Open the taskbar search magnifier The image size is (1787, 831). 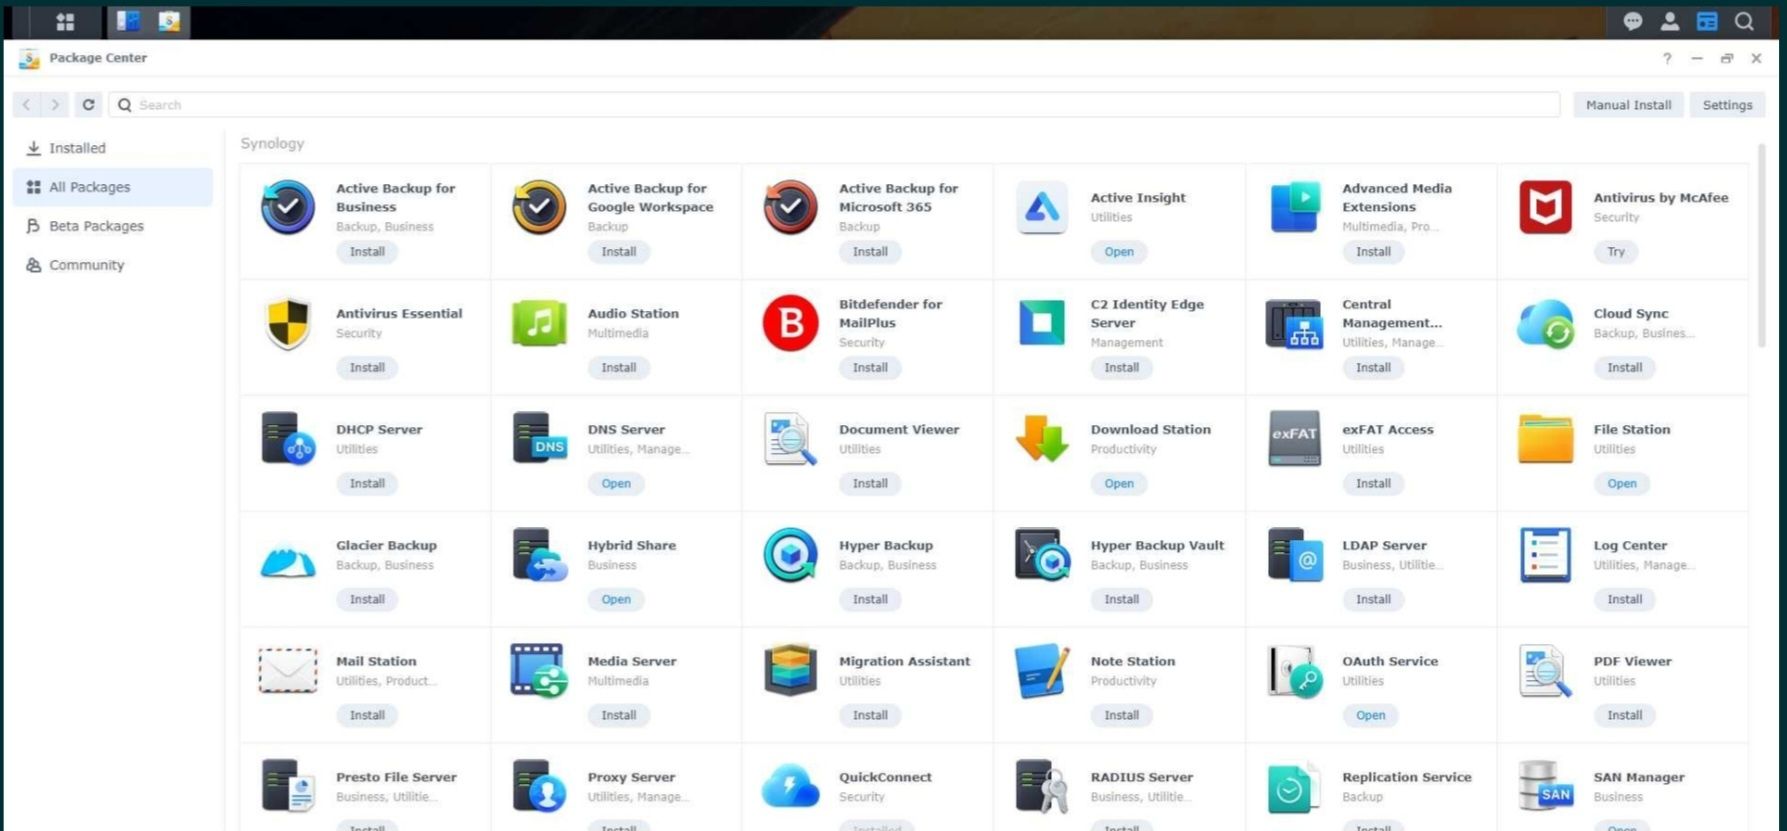point(1744,21)
